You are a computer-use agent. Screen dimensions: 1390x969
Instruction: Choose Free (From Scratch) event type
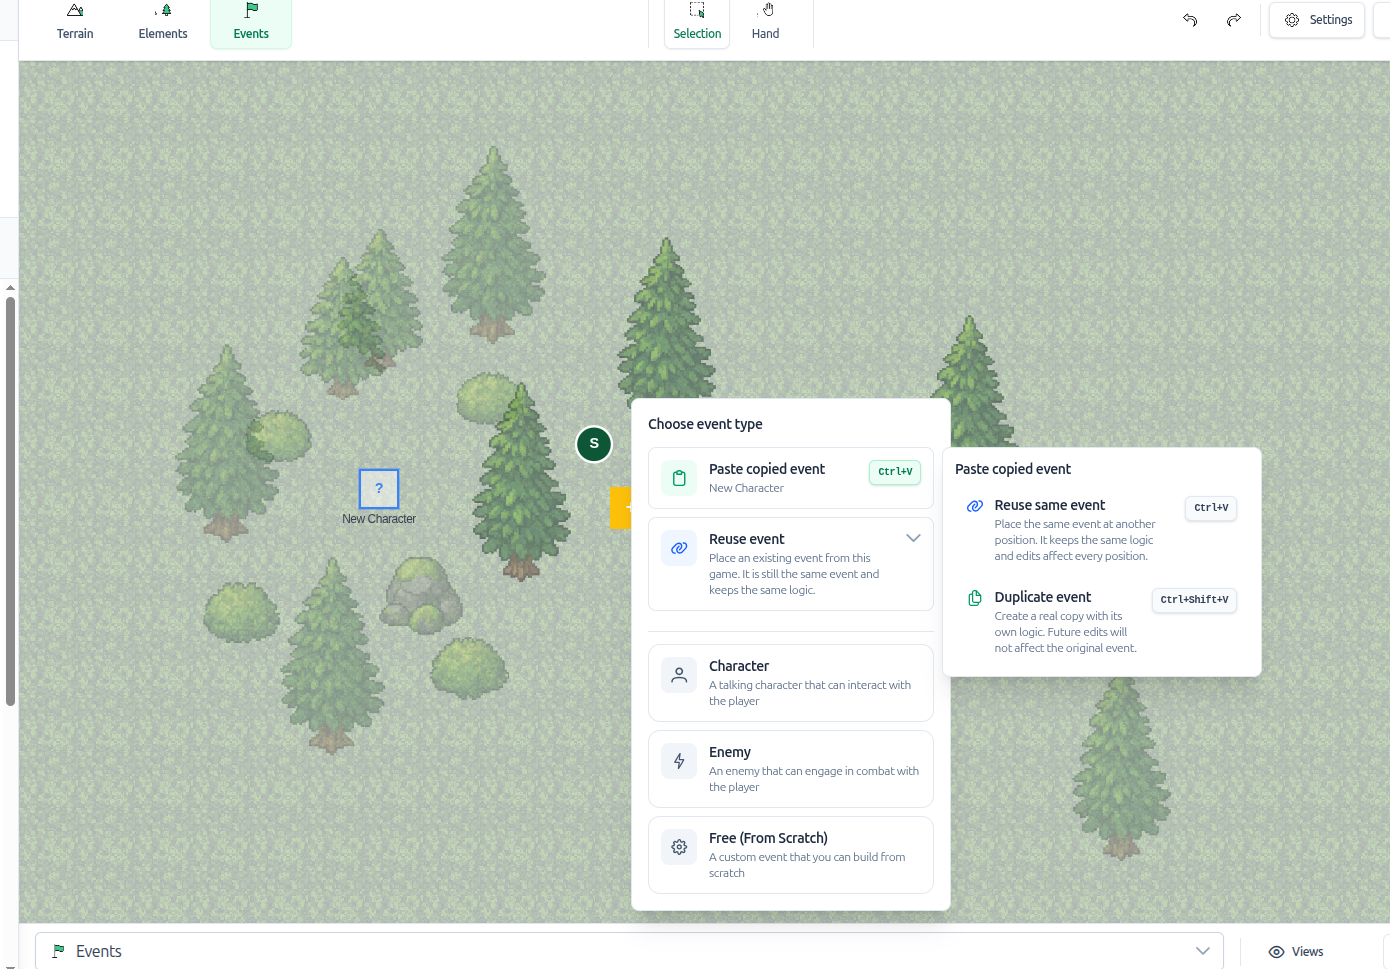tap(791, 855)
